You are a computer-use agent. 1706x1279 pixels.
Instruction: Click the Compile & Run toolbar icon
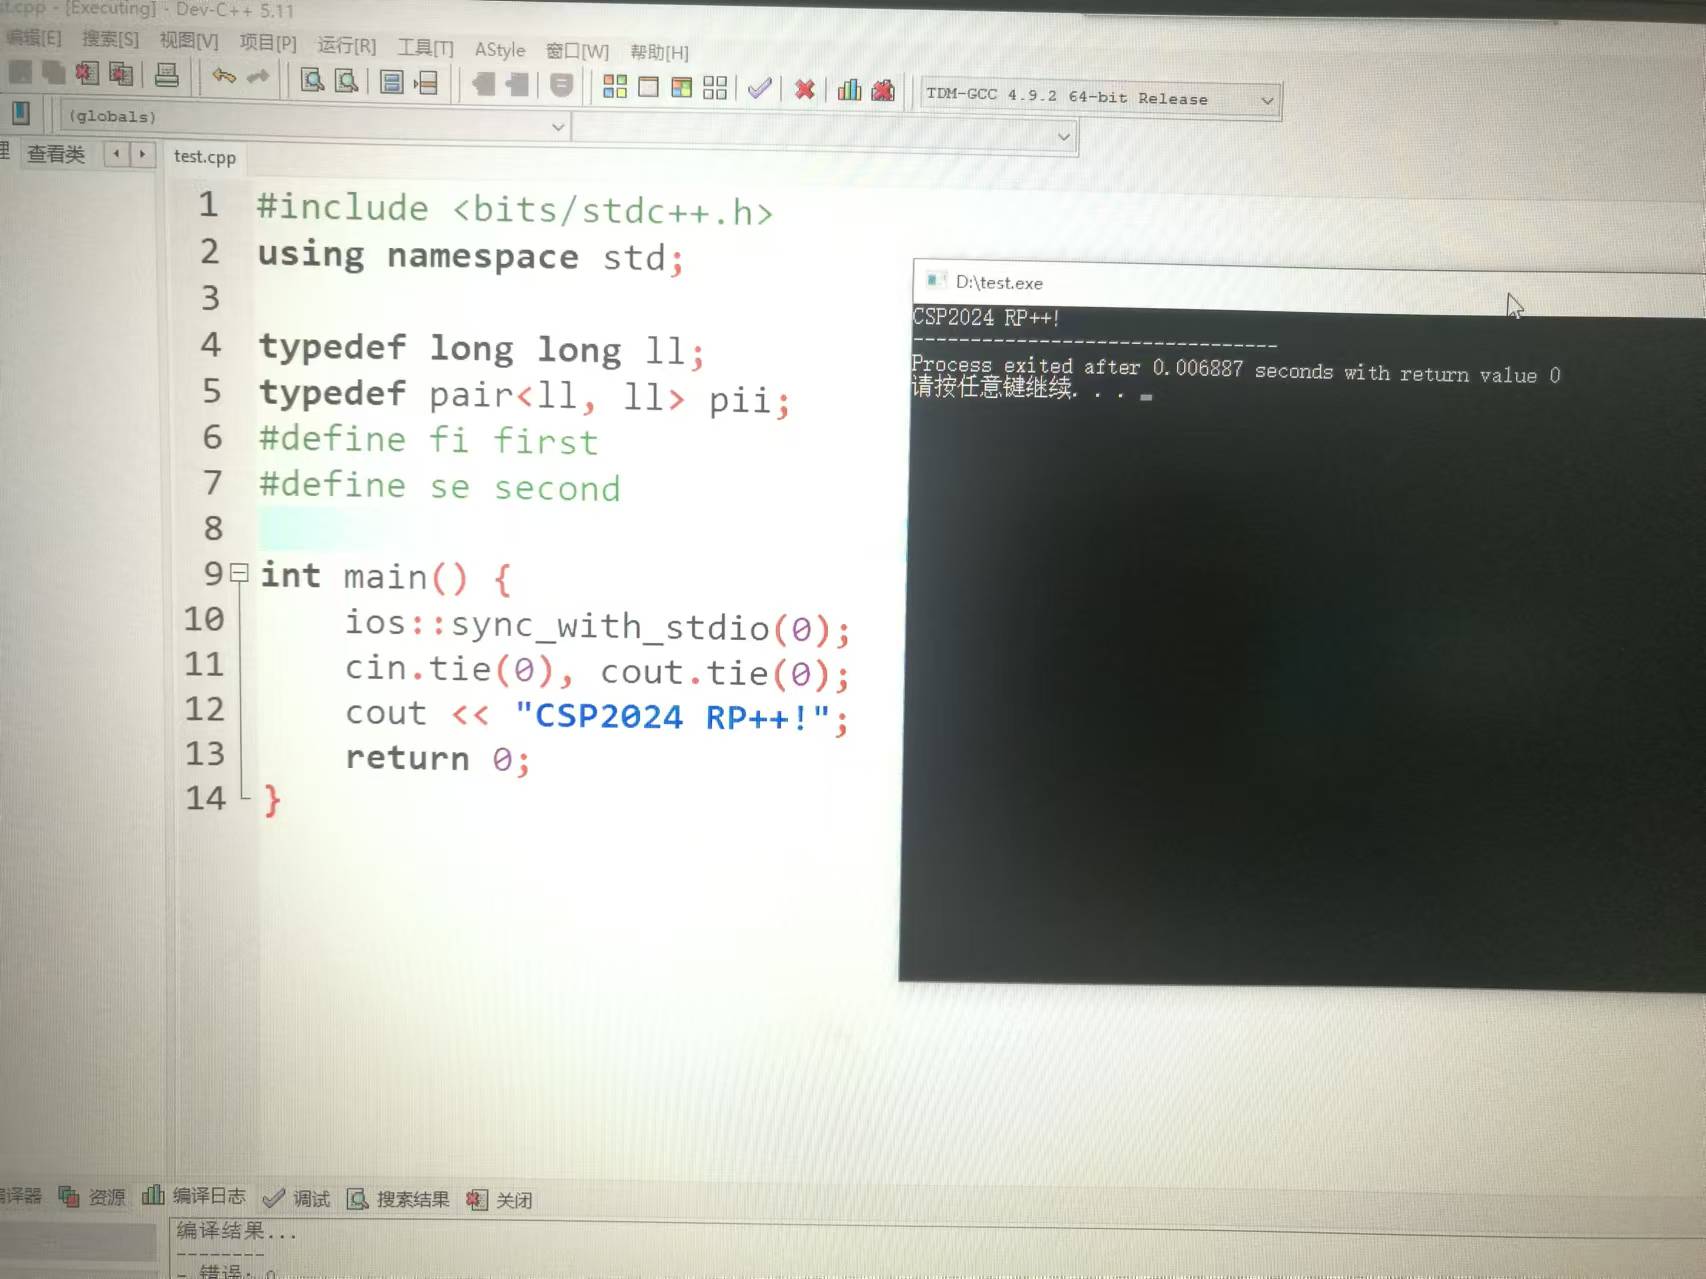(681, 88)
